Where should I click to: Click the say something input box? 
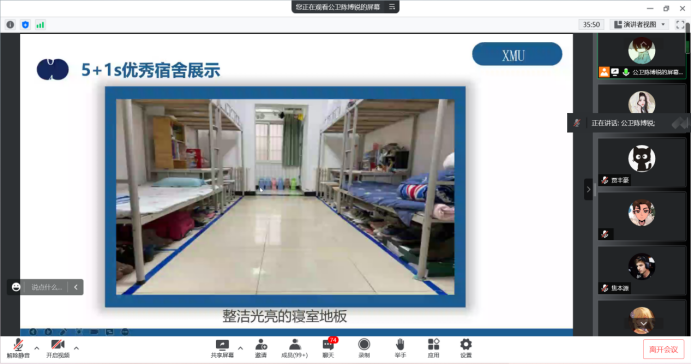tap(45, 287)
